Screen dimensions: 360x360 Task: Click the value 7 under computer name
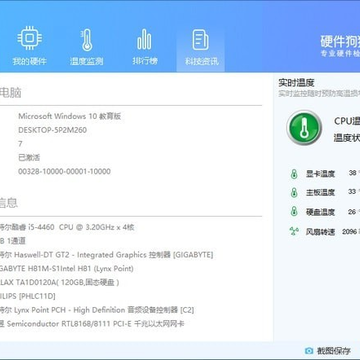[x=20, y=144]
